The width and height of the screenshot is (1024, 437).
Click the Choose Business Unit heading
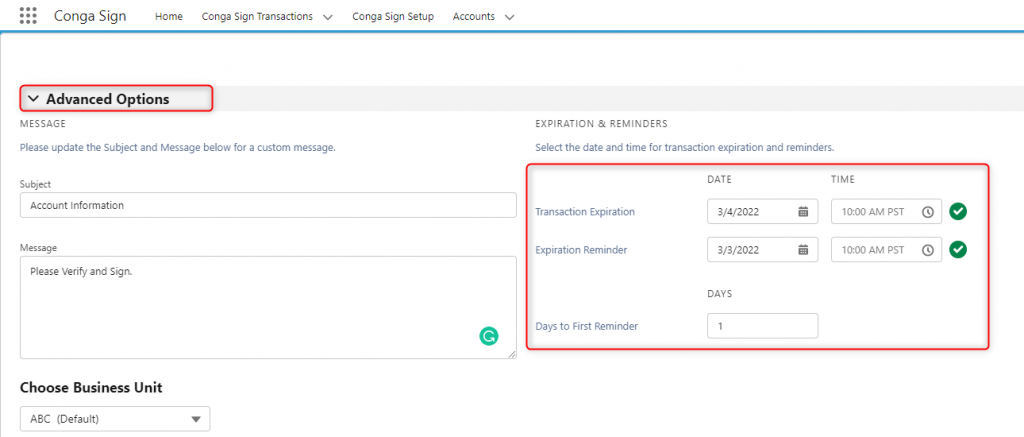(x=91, y=388)
